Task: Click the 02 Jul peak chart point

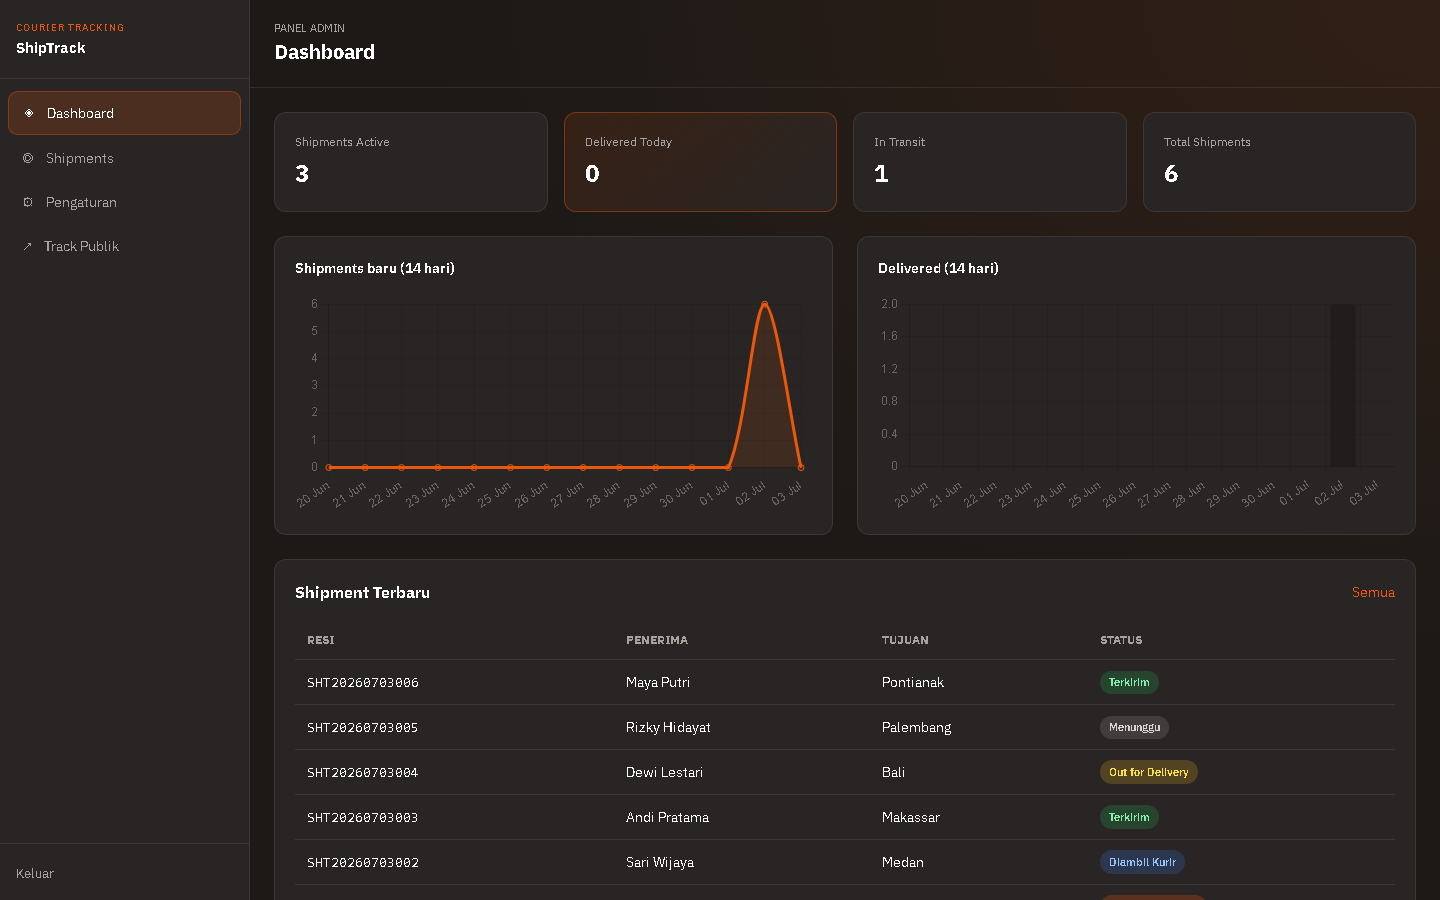Action: click(765, 304)
